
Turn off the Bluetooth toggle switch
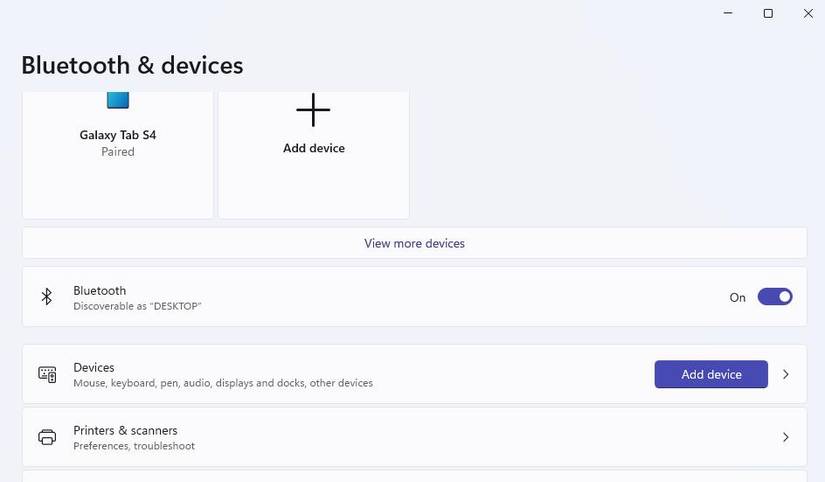point(775,297)
